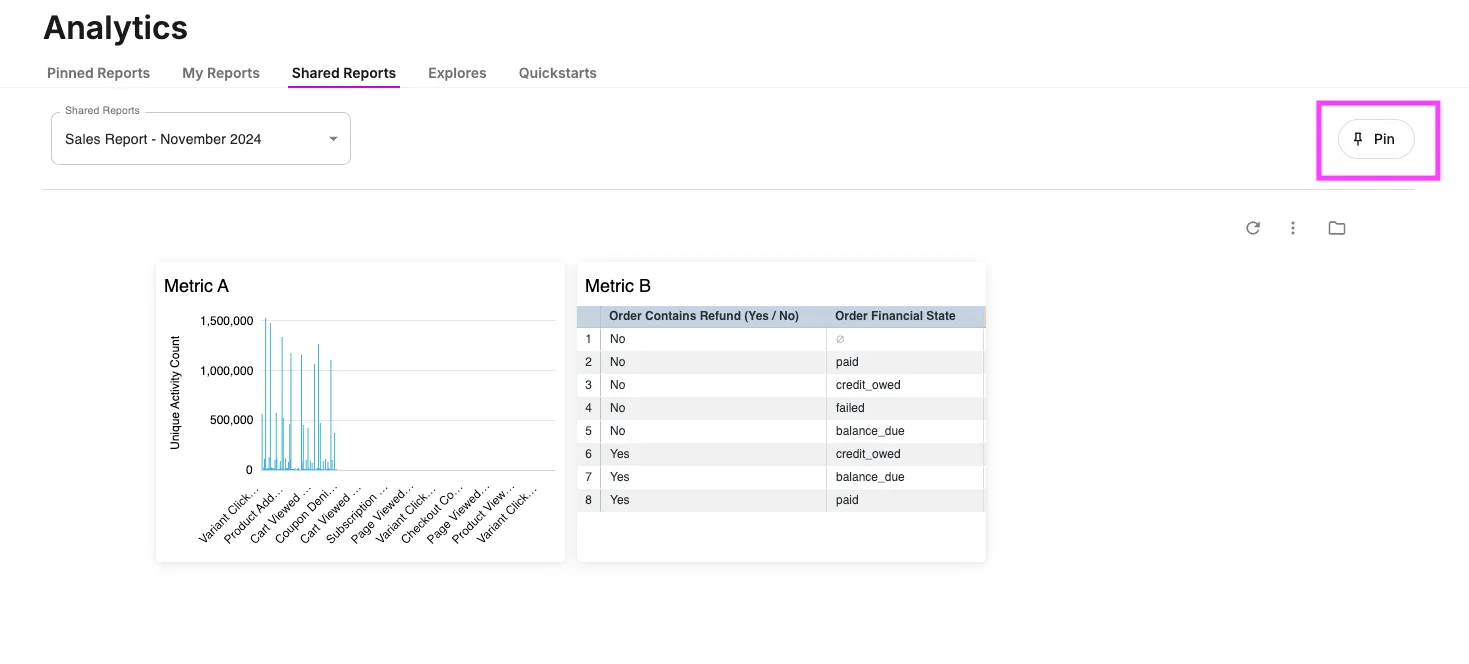Click the Metric A chart title

(x=196, y=286)
